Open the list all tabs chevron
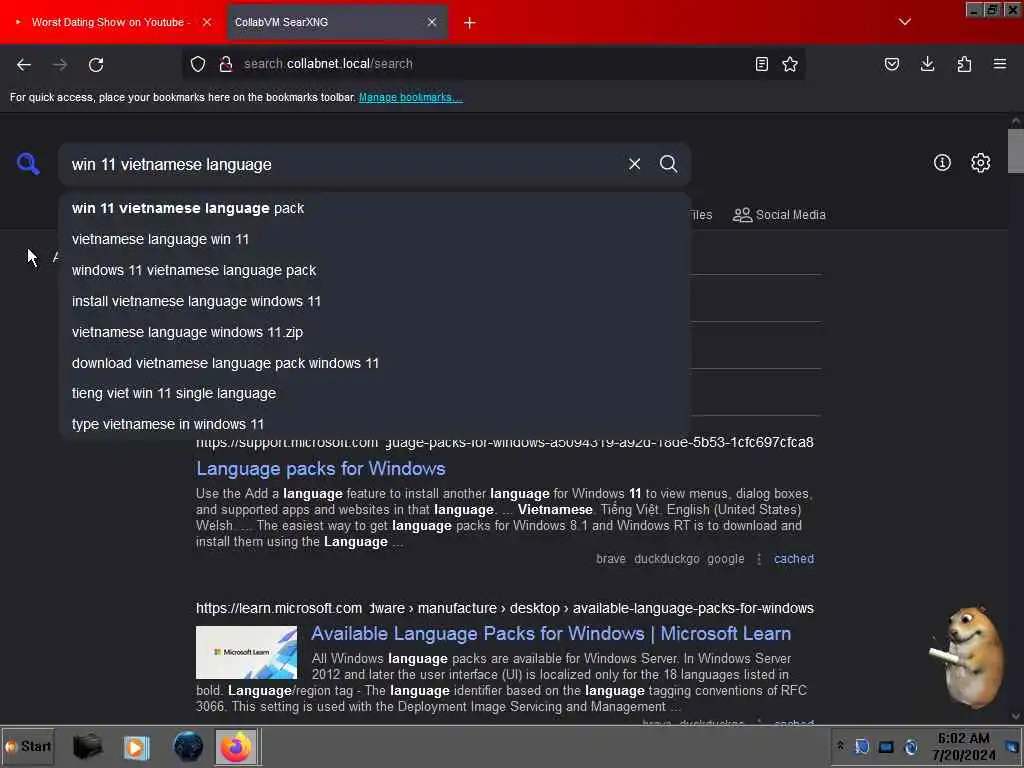Screen dimensions: 1024x768 (x=904, y=22)
